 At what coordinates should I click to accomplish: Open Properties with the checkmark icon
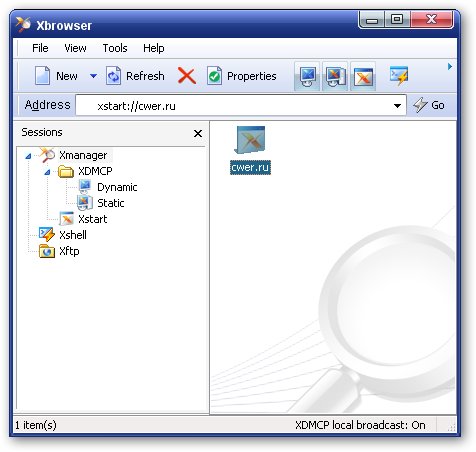pyautogui.click(x=214, y=76)
